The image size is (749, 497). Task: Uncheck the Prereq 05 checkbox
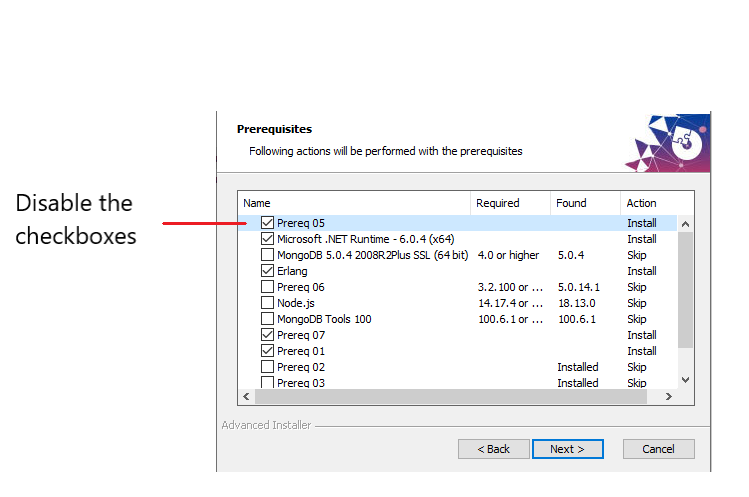[x=267, y=223]
